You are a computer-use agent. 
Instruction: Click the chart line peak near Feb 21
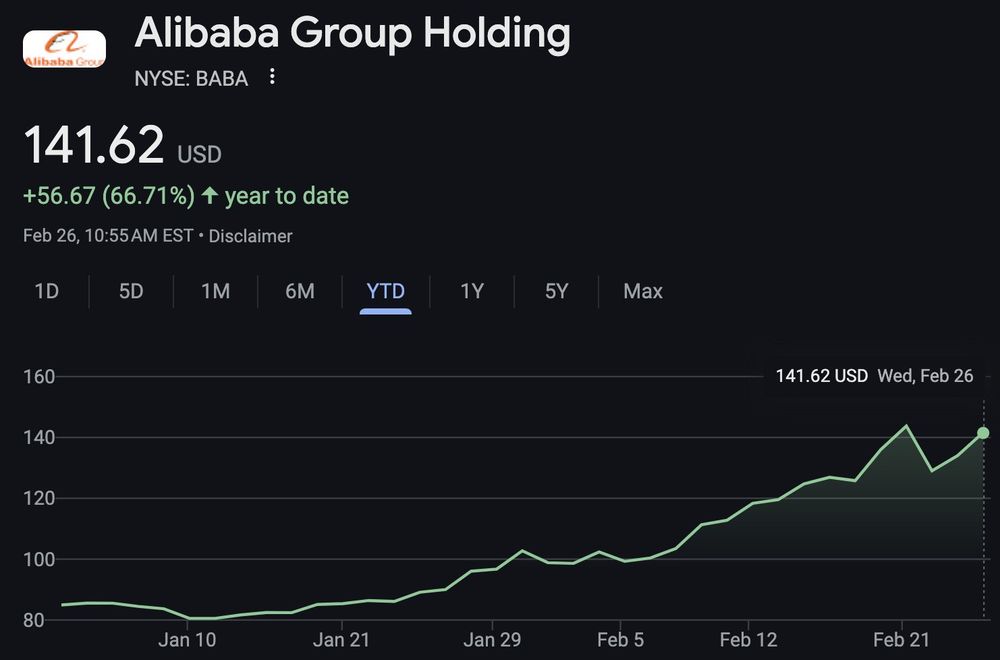[907, 426]
